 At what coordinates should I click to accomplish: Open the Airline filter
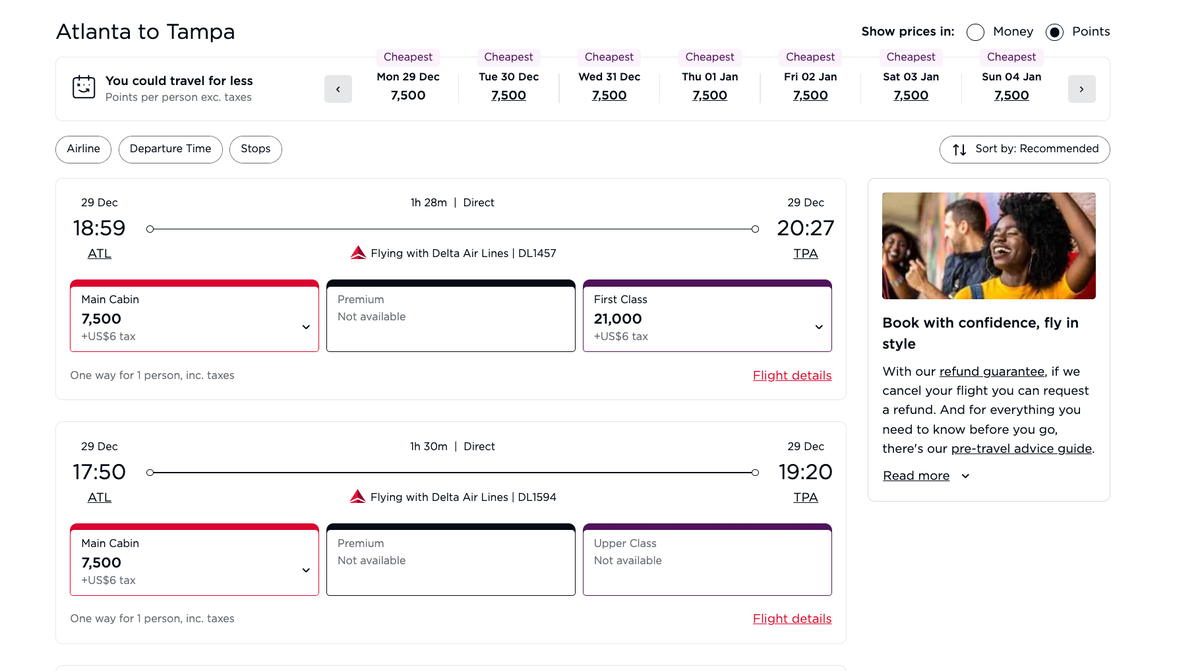tap(83, 149)
